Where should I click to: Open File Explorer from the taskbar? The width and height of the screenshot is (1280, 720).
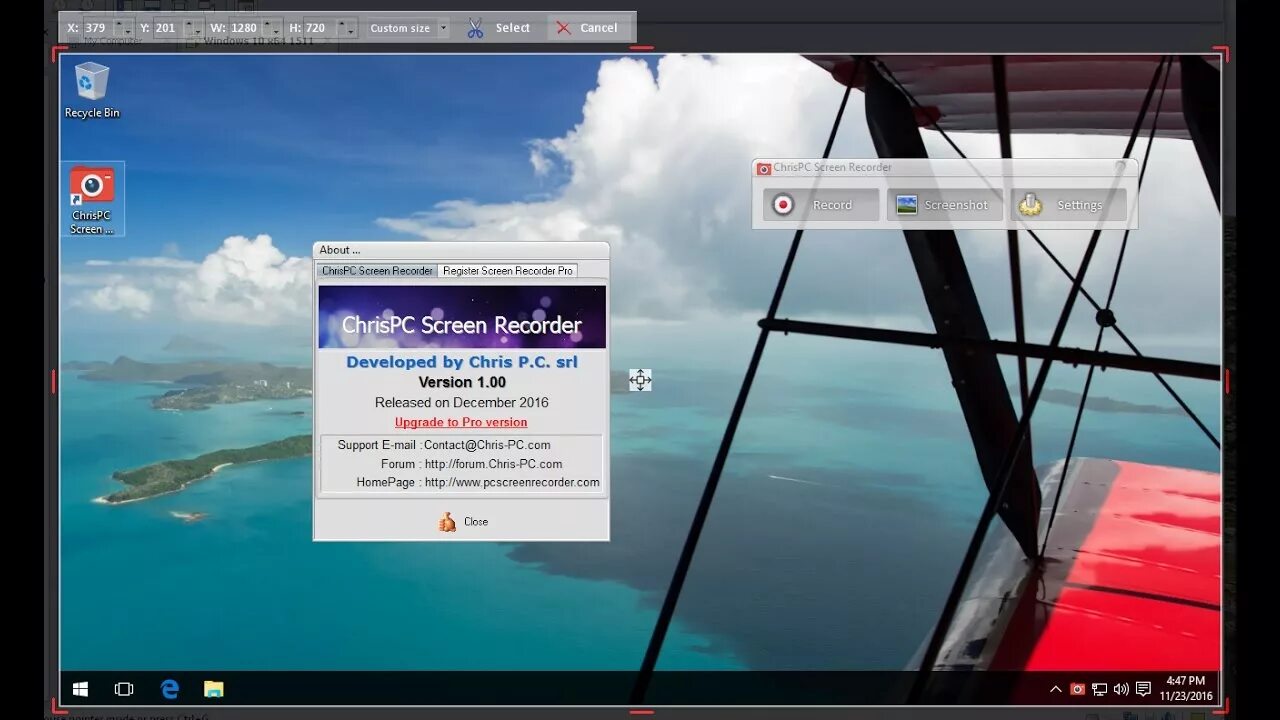(214, 689)
